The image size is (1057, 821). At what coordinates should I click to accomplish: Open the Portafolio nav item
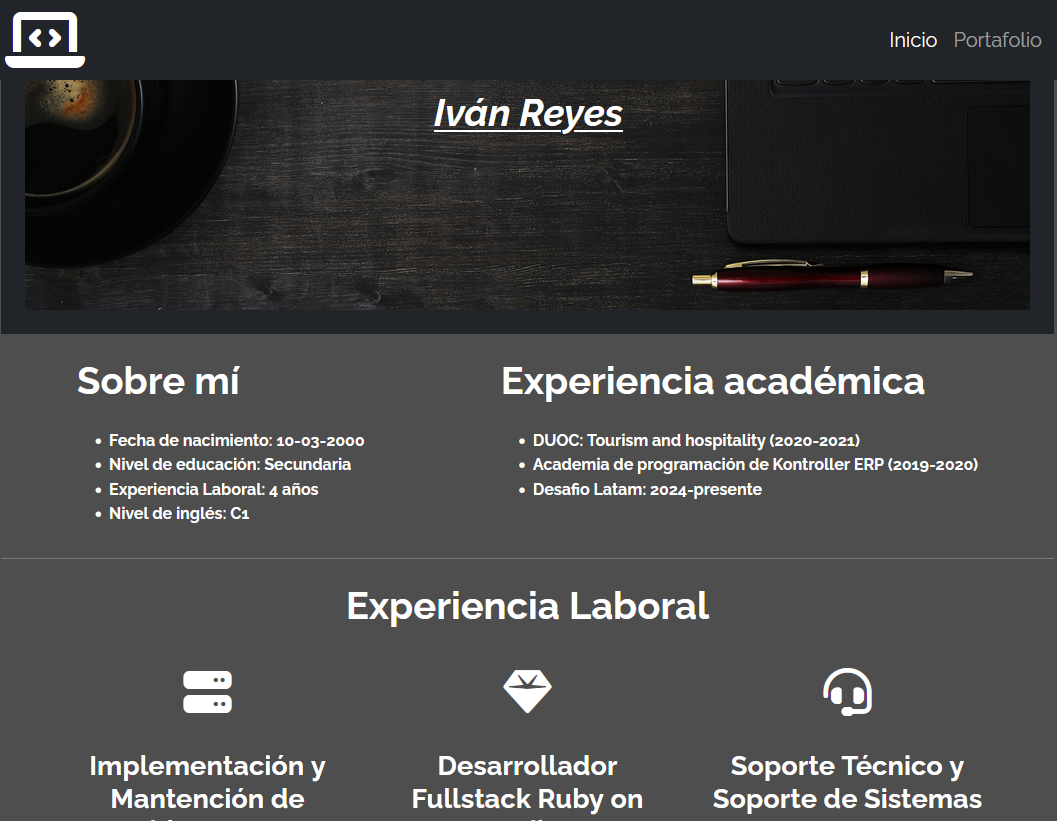[997, 40]
